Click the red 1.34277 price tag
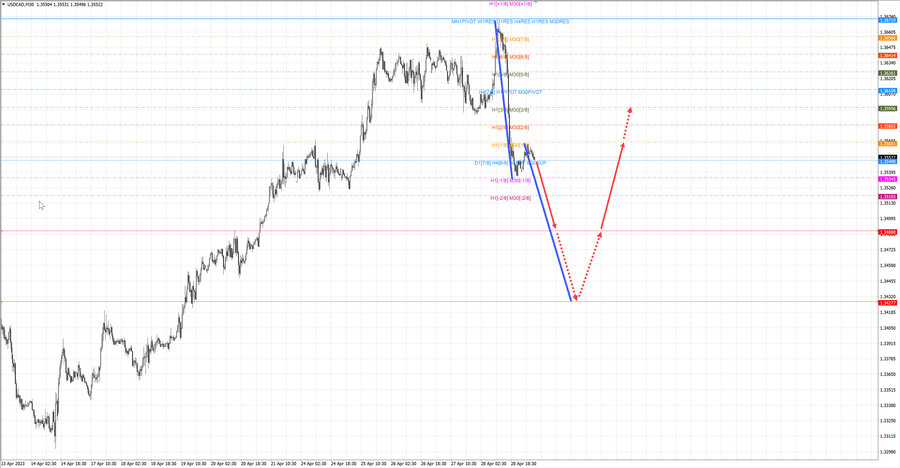900x468 pixels. coord(887,303)
